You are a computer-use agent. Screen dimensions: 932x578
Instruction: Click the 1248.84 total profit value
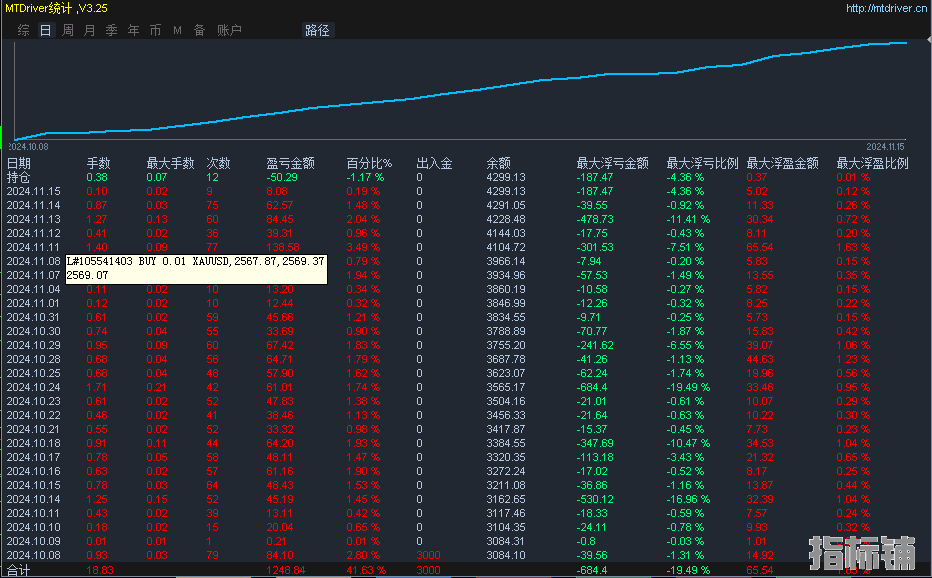pyautogui.click(x=286, y=570)
